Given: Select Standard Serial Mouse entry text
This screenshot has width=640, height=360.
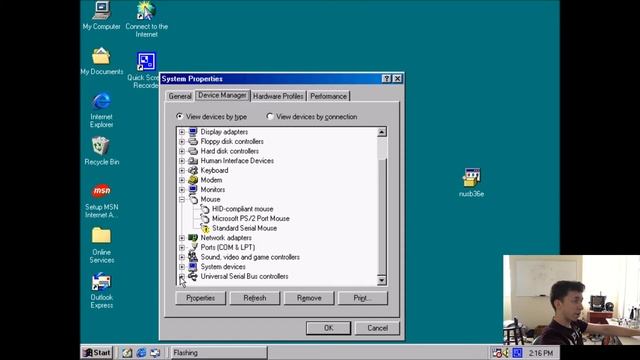Looking at the screenshot, I should 244,228.
